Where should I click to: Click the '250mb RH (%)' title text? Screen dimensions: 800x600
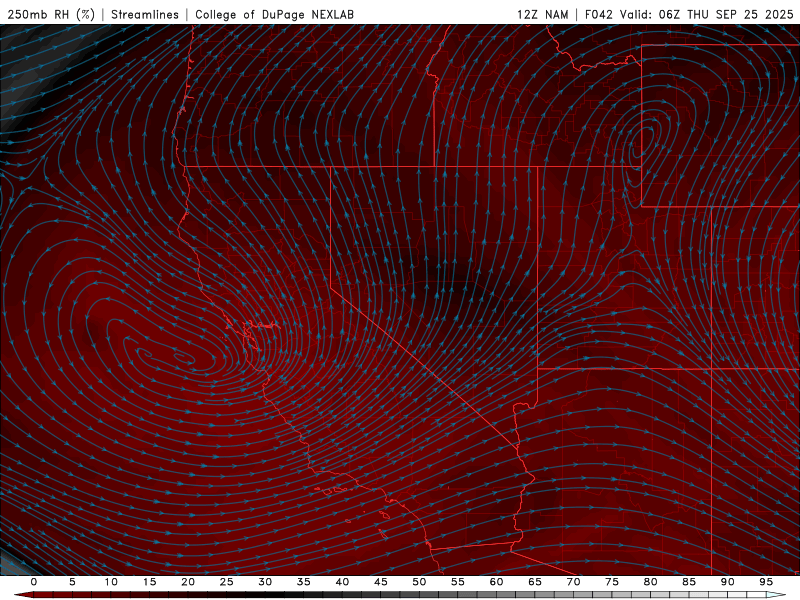pos(51,14)
